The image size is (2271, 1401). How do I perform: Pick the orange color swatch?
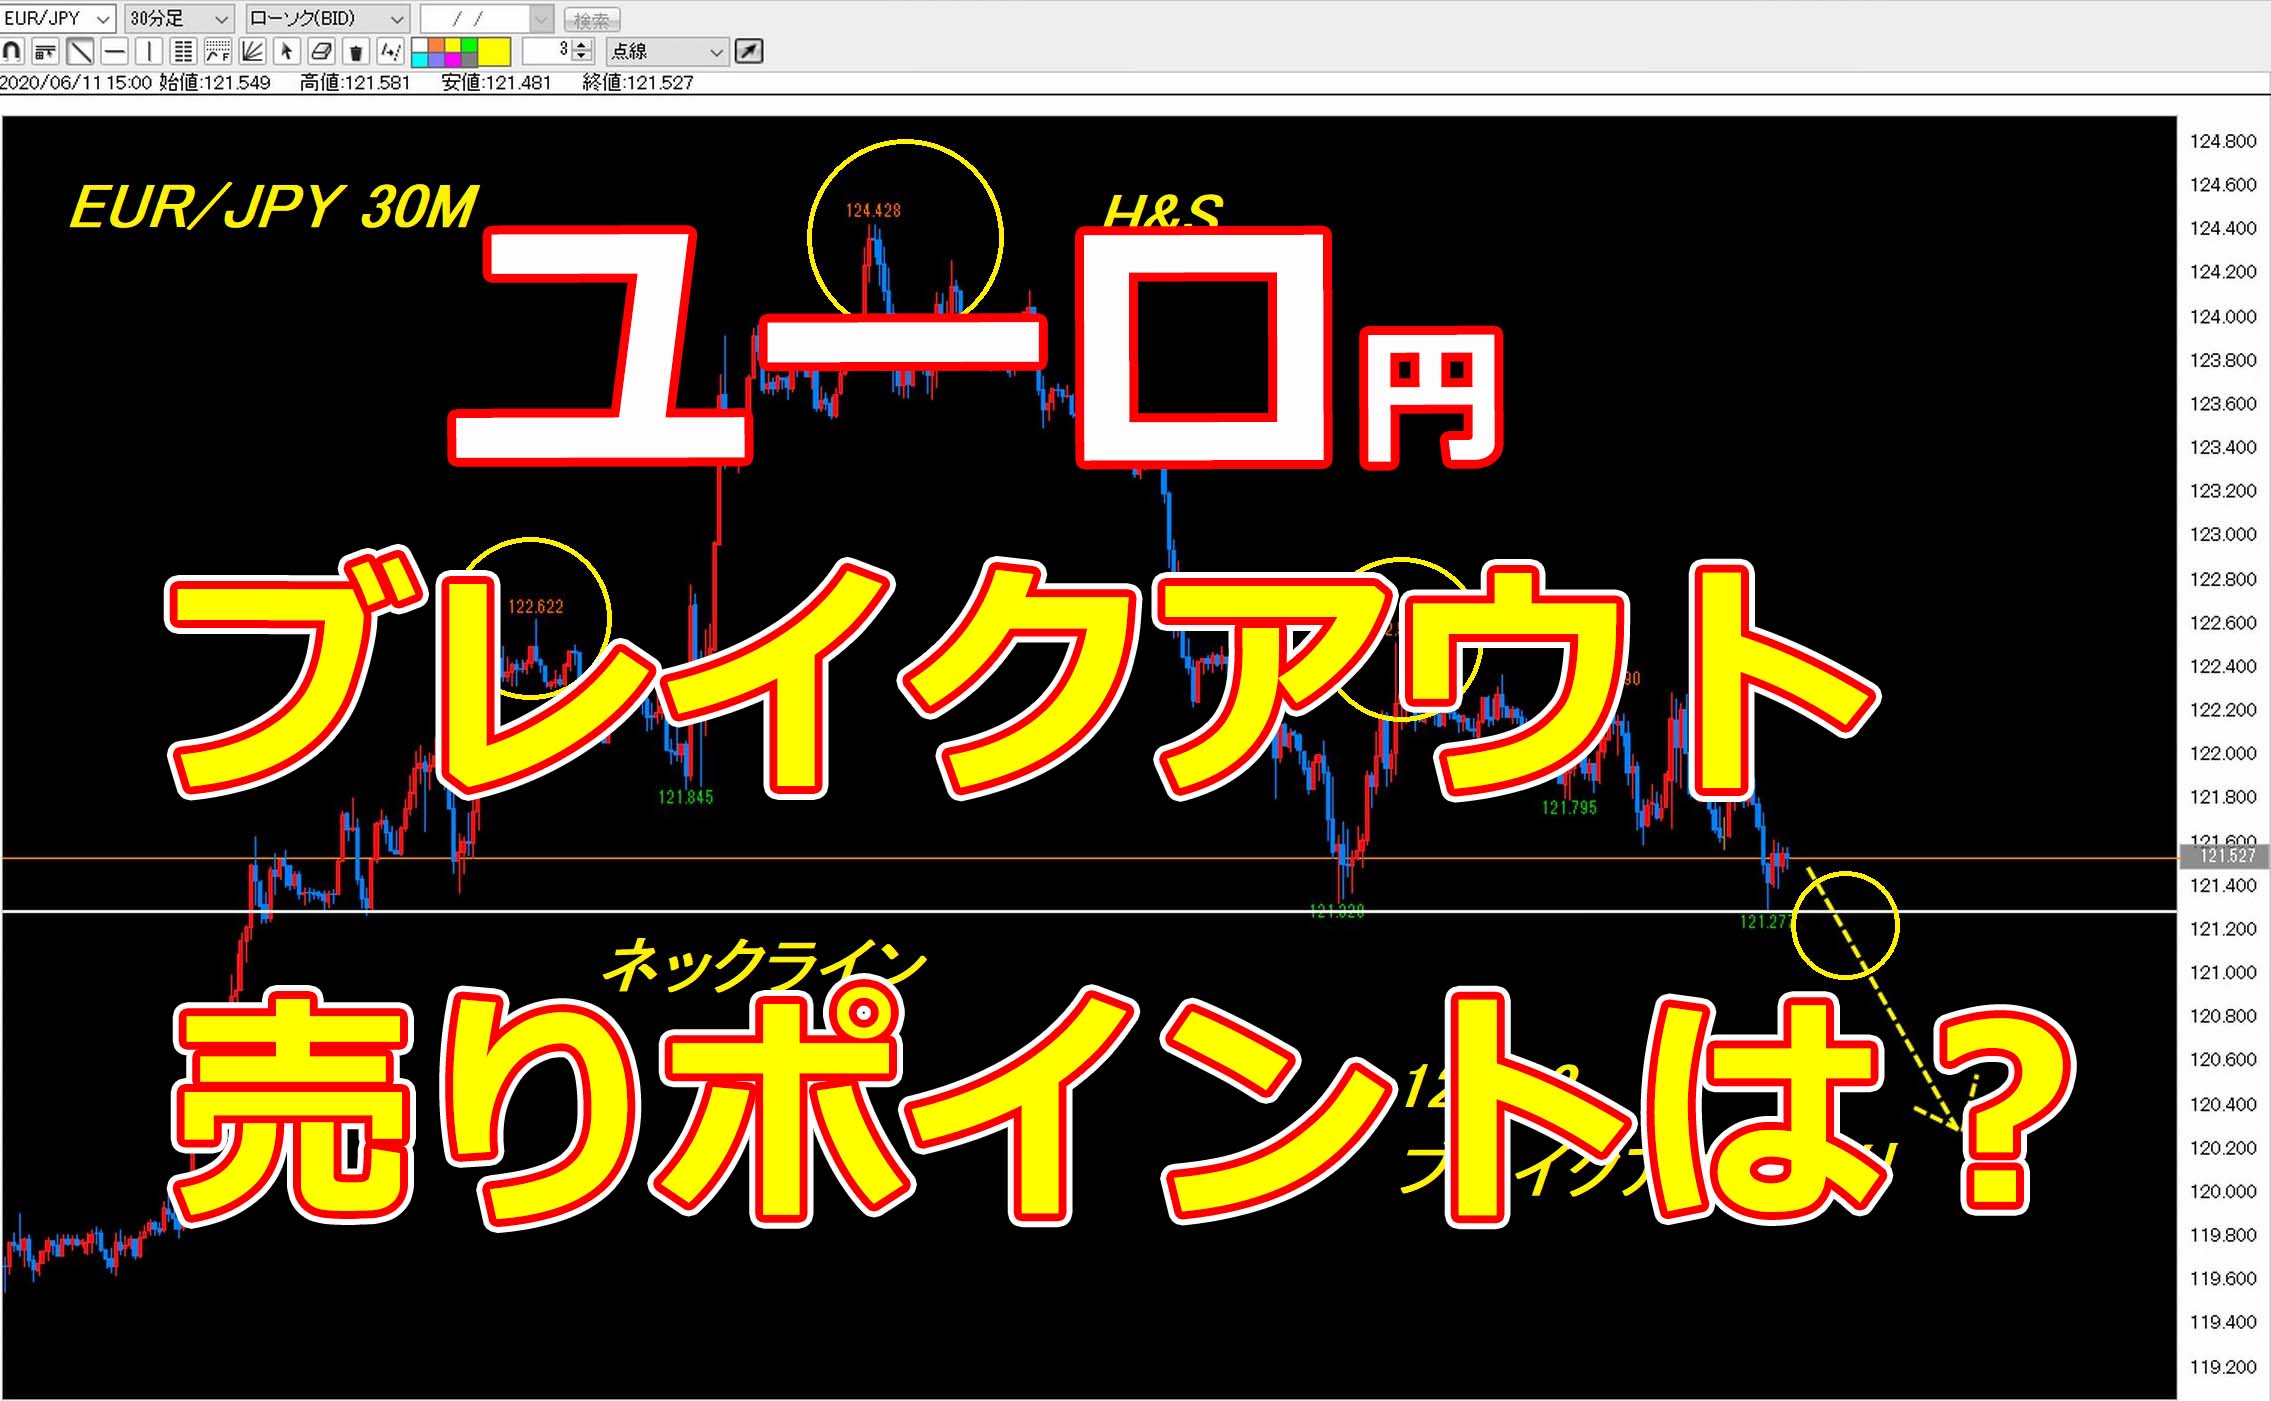[436, 45]
